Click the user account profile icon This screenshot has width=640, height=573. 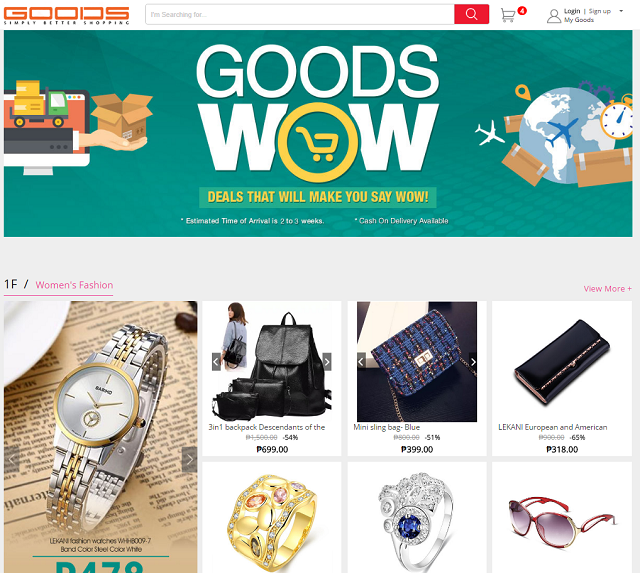point(554,16)
